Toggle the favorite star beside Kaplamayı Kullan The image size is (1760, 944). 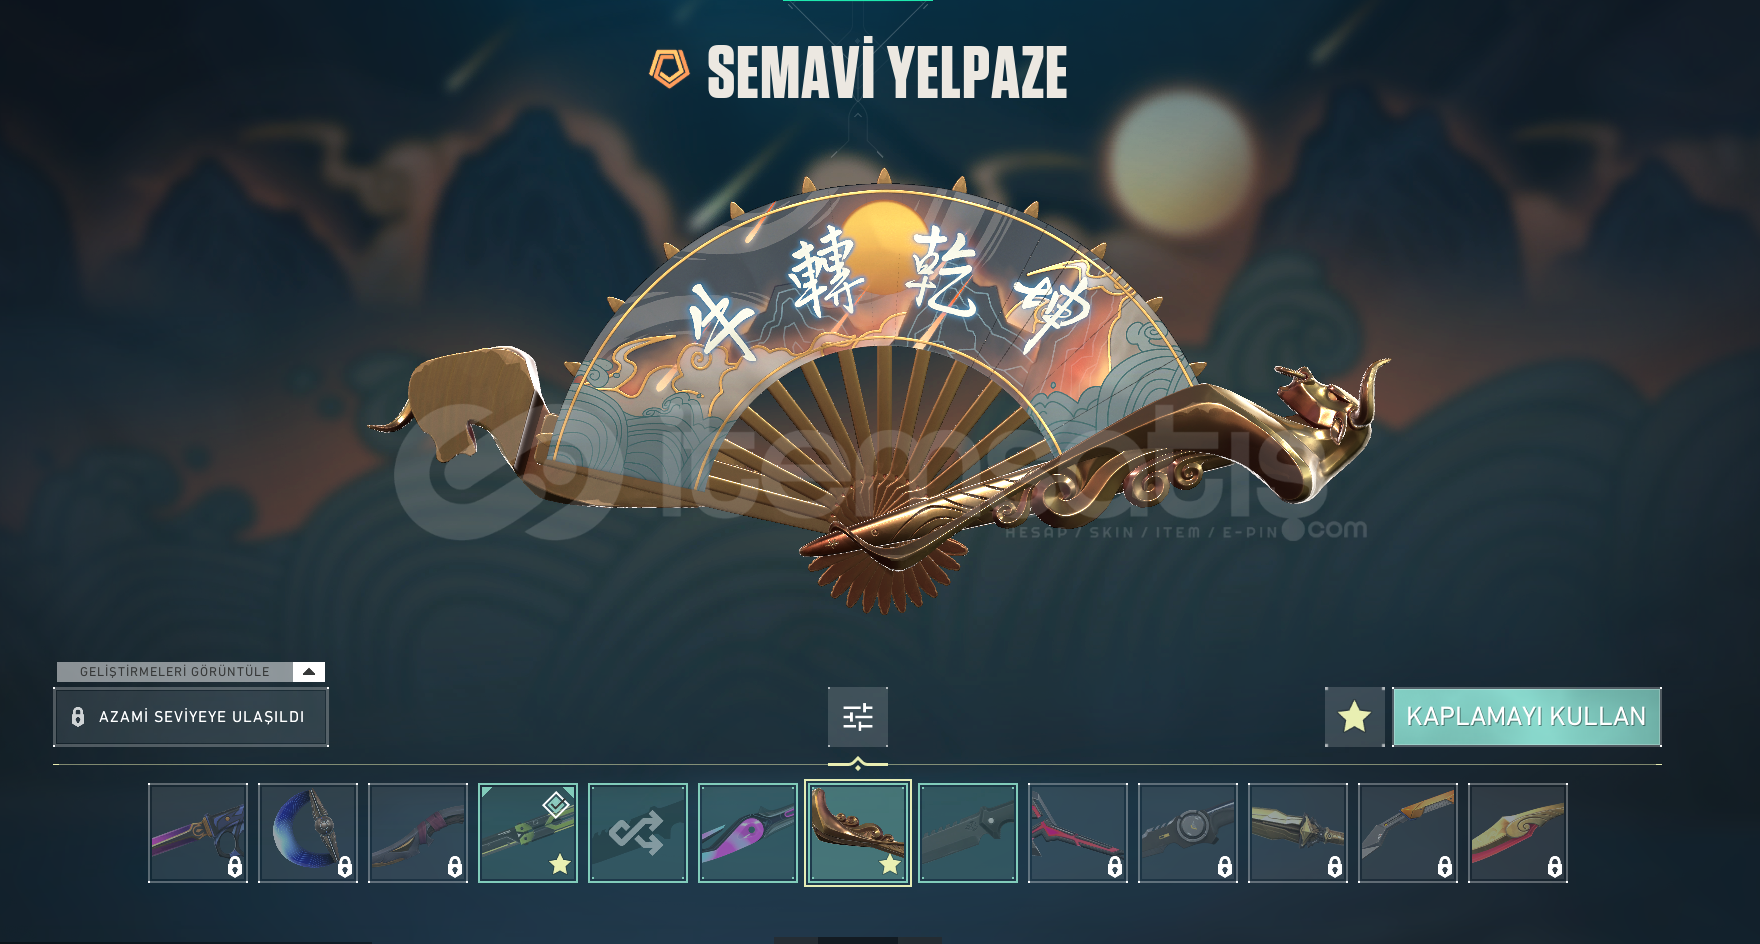pyautogui.click(x=1355, y=717)
